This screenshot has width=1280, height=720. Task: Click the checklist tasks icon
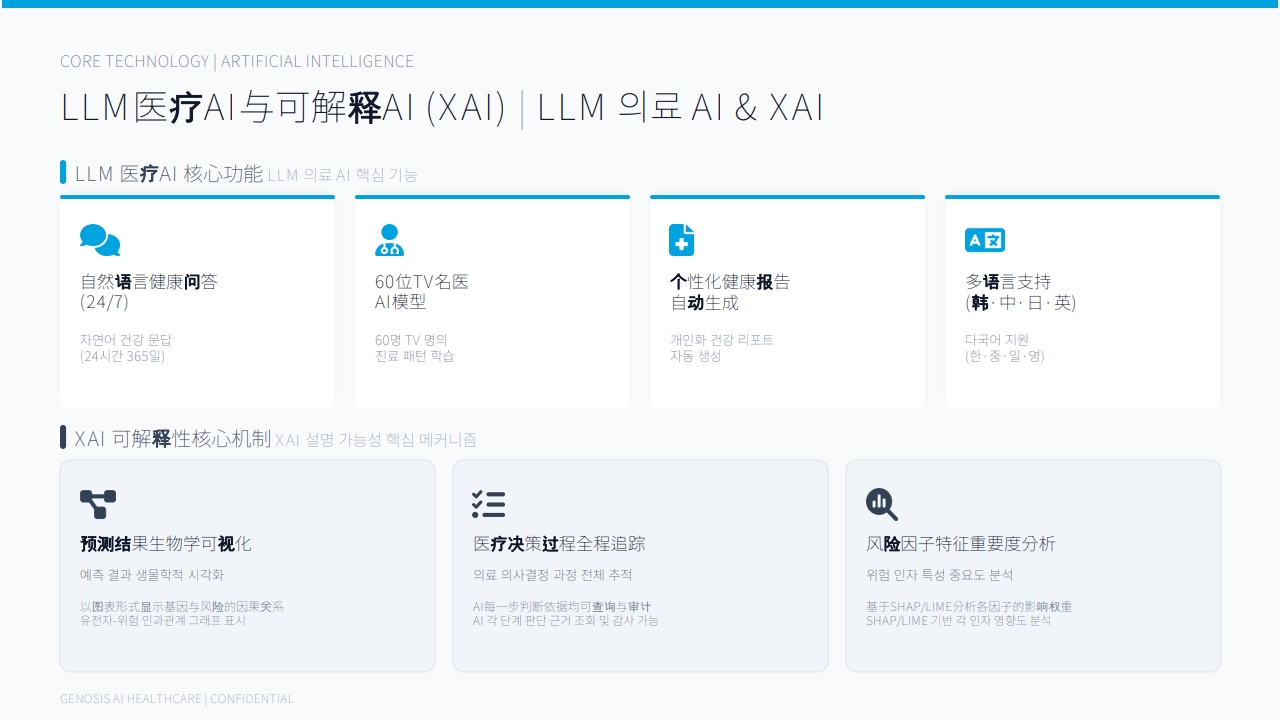489,504
